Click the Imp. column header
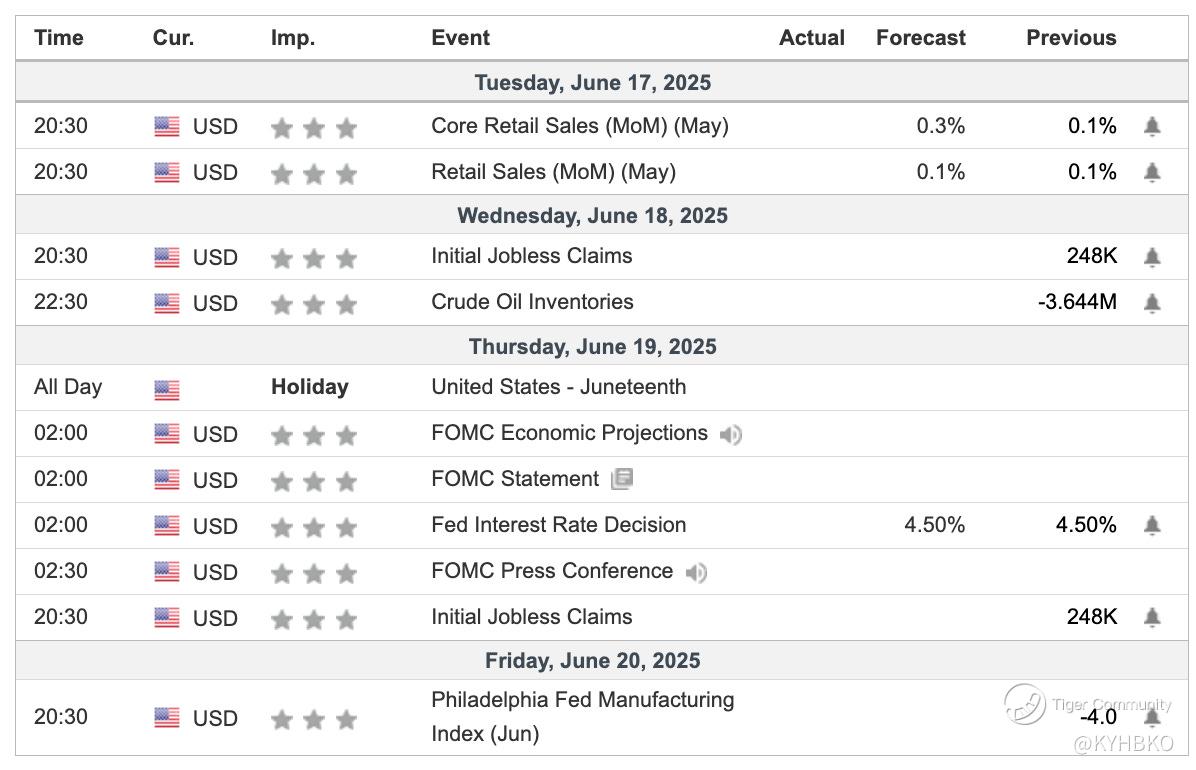 292,38
